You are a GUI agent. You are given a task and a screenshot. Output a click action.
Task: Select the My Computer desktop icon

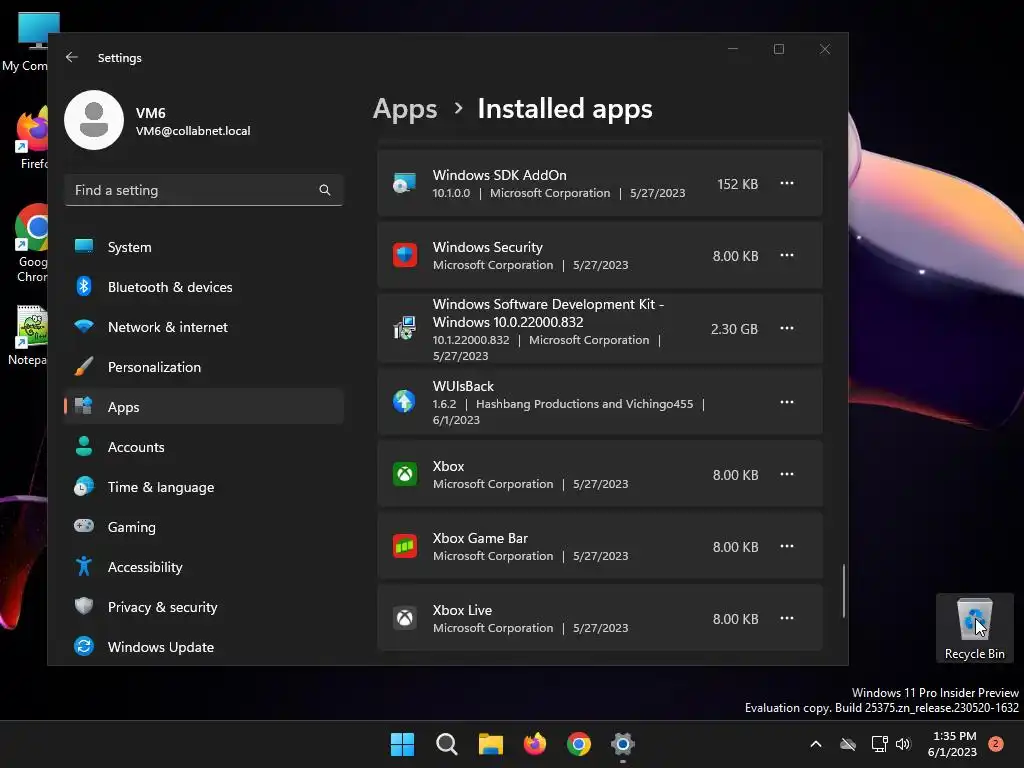click(x=26, y=42)
